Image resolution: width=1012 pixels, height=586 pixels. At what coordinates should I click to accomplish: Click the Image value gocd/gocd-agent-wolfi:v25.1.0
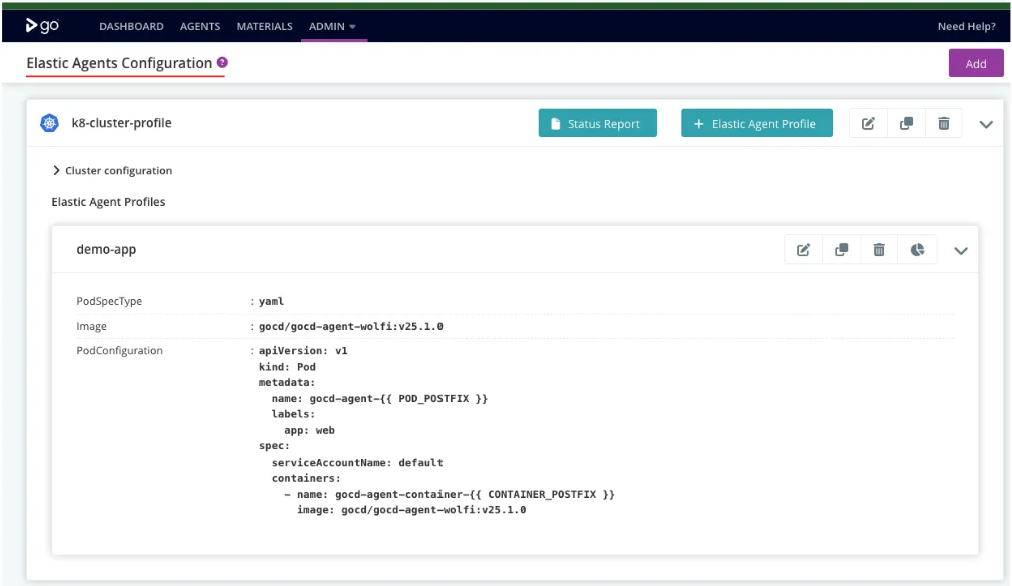[351, 327]
